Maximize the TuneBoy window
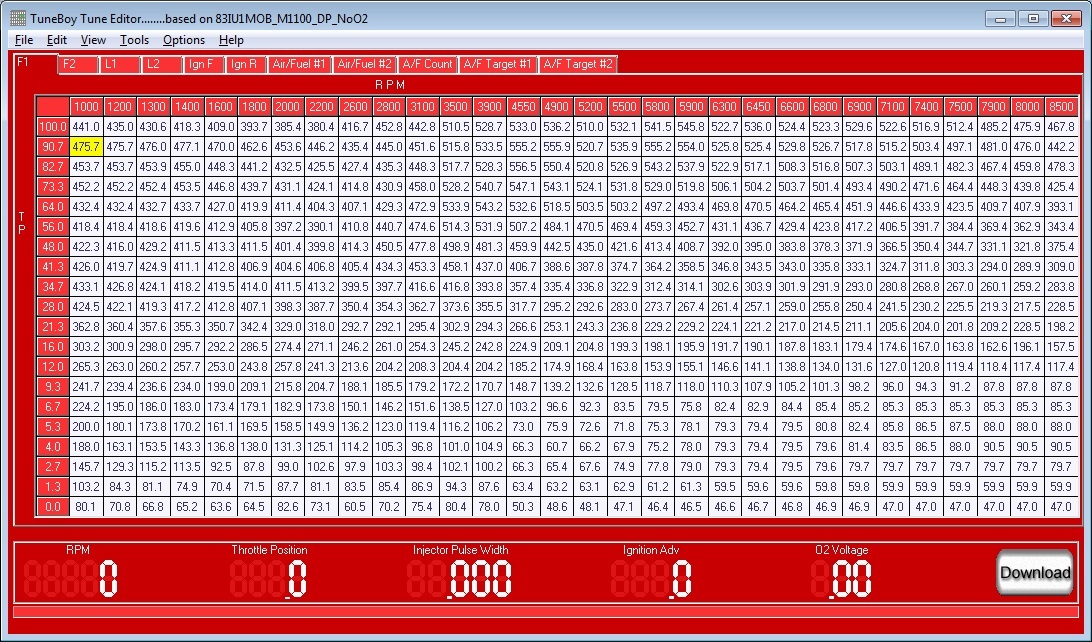This screenshot has width=1092, height=642. pyautogui.click(x=1031, y=19)
